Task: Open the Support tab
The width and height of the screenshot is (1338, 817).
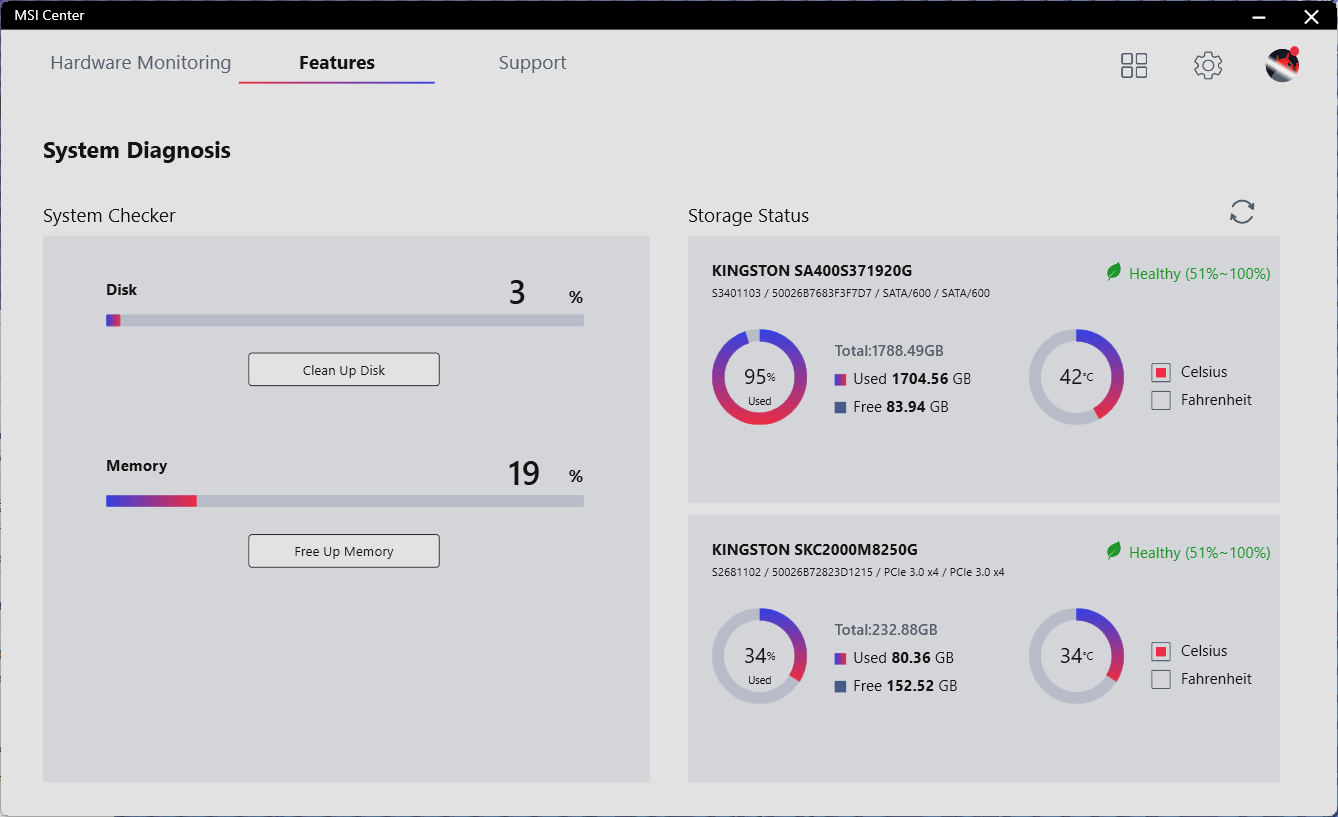Action: [532, 63]
